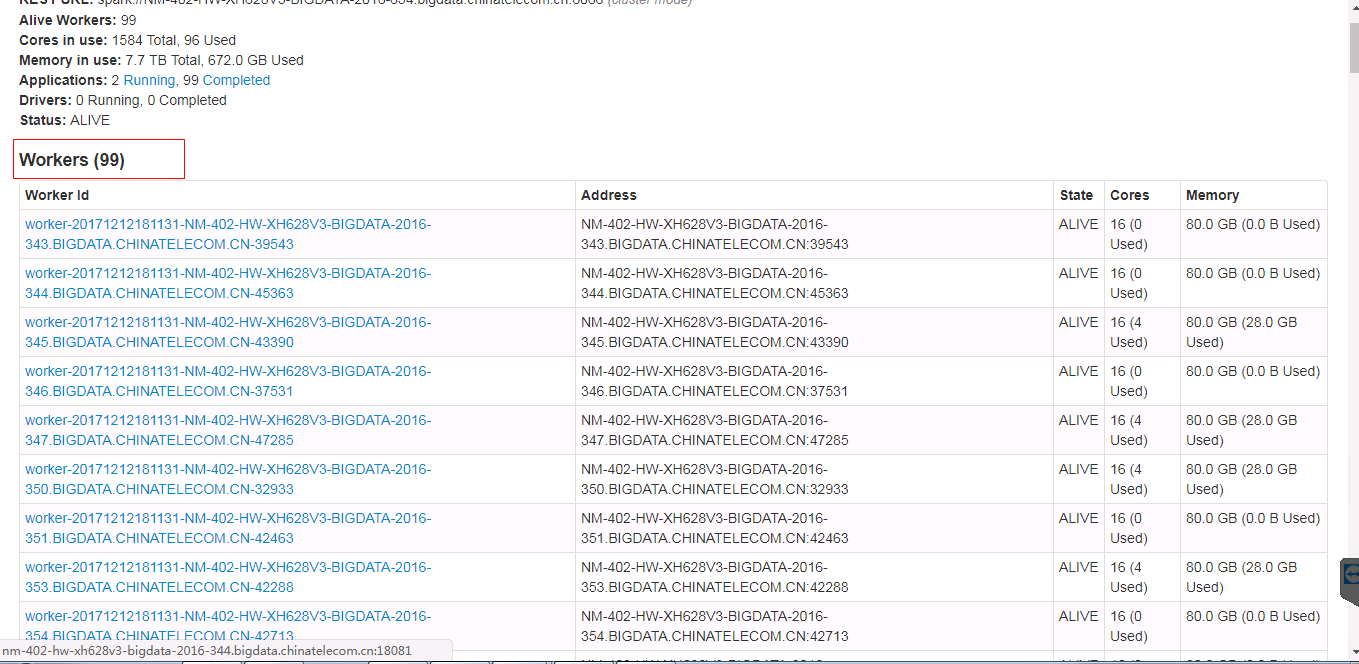This screenshot has height=664, width=1359.
Task: Click ALIVE state in the 343 worker row
Action: (1078, 224)
